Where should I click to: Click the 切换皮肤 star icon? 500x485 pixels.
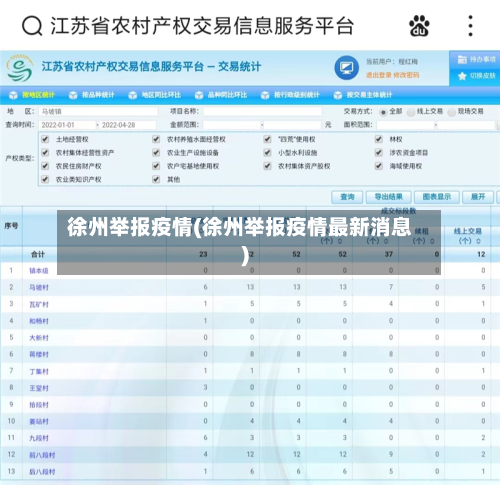[462, 76]
